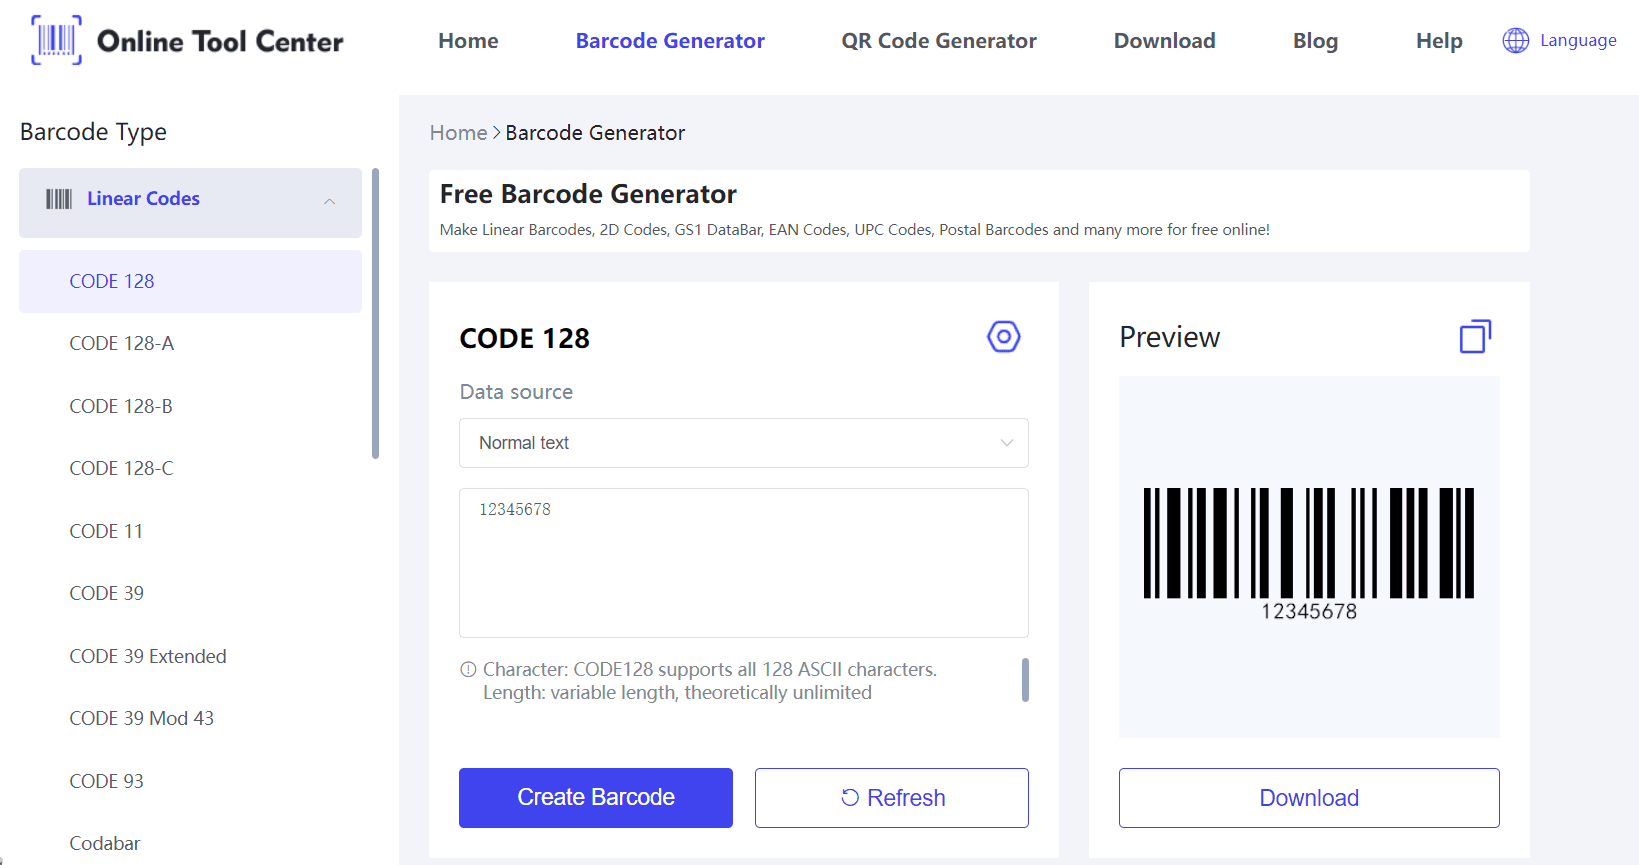This screenshot has width=1639, height=865.
Task: Click the copy icon in Preview panel
Action: coord(1475,337)
